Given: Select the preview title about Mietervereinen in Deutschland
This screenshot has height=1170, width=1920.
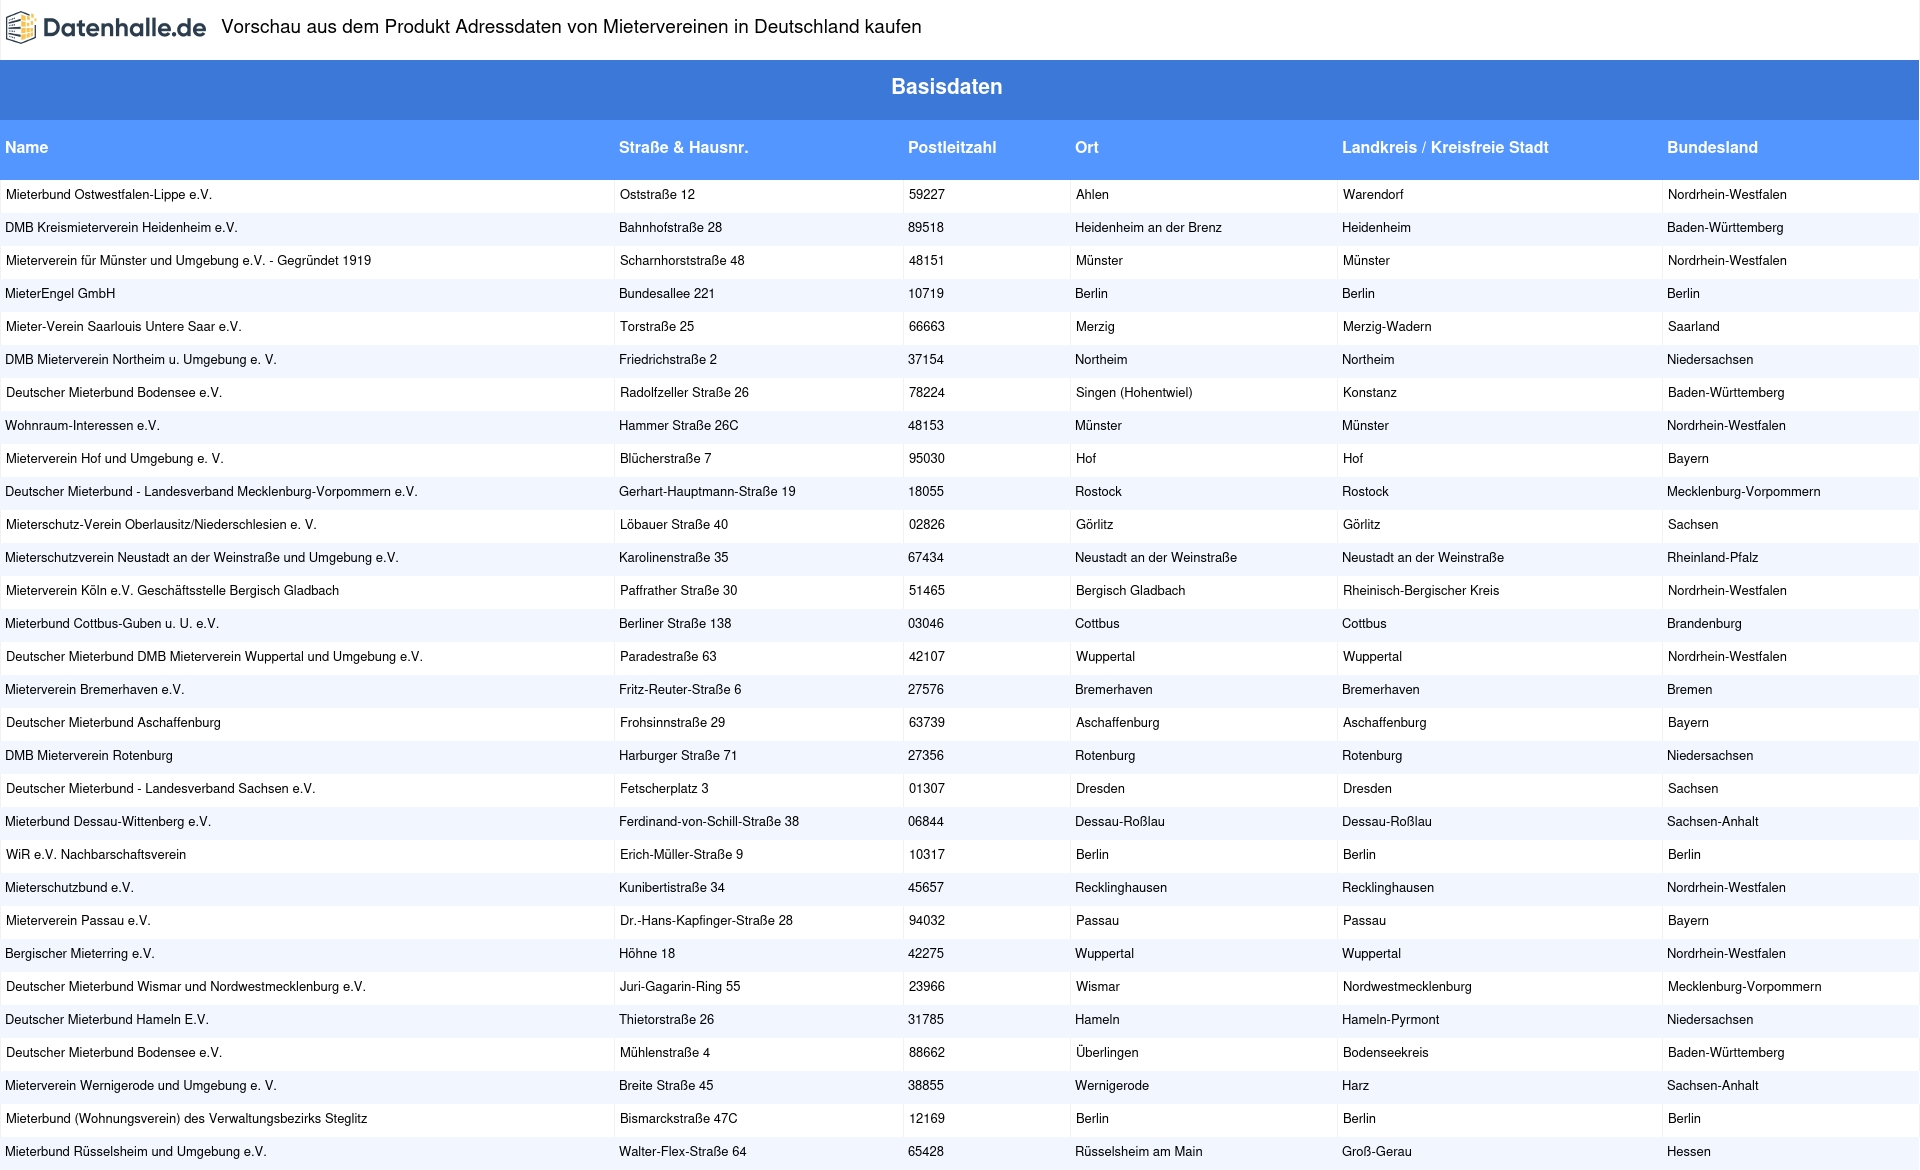Looking at the screenshot, I should (x=571, y=27).
